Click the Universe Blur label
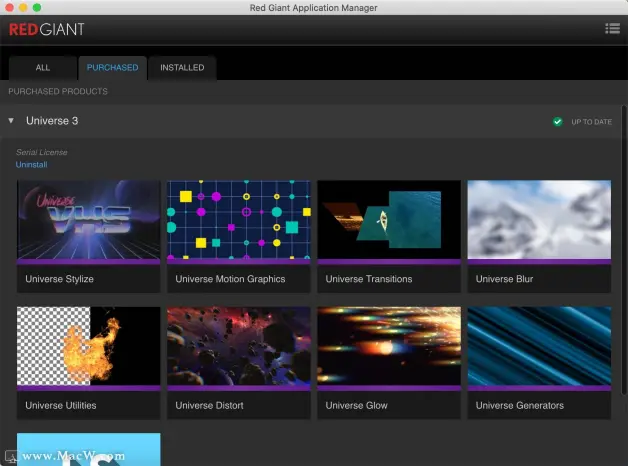628x466 pixels. pyautogui.click(x=504, y=279)
